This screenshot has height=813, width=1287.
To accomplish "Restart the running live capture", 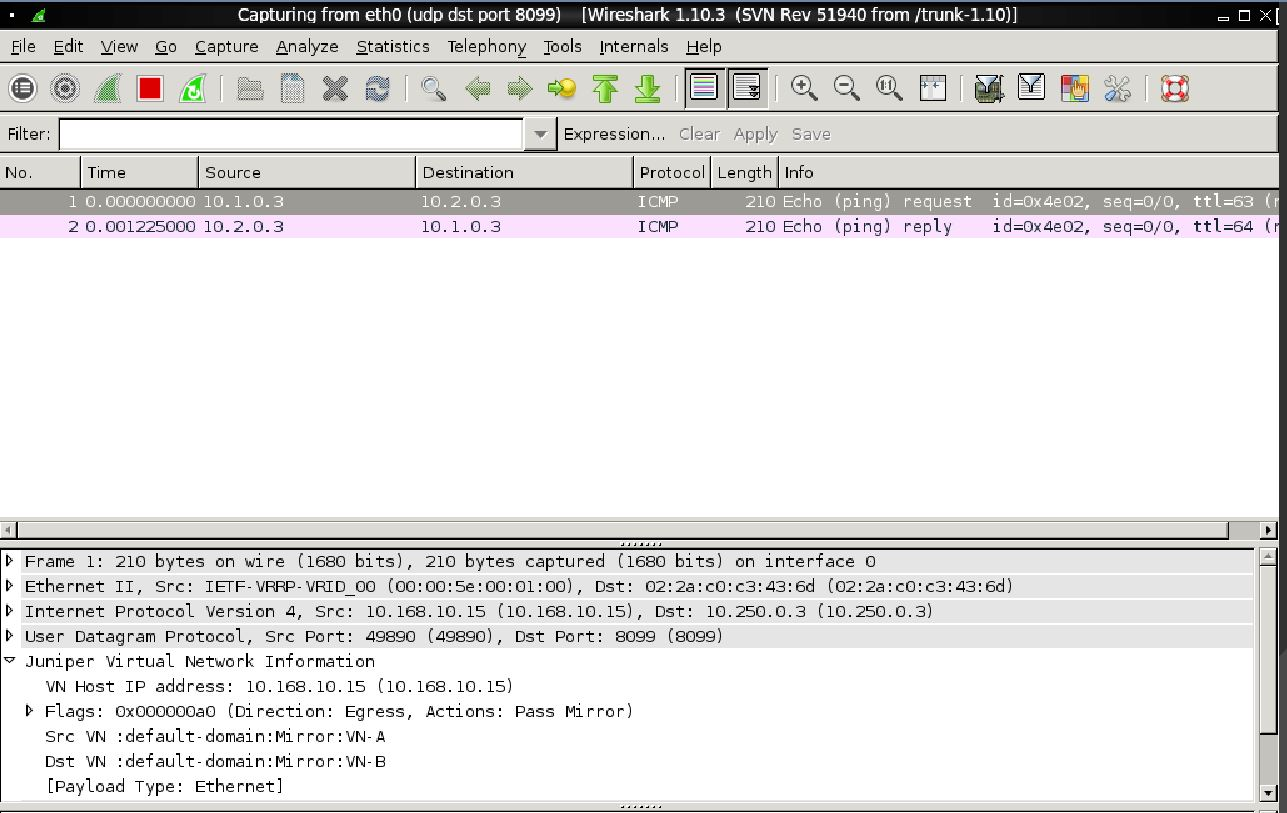I will tap(192, 89).
